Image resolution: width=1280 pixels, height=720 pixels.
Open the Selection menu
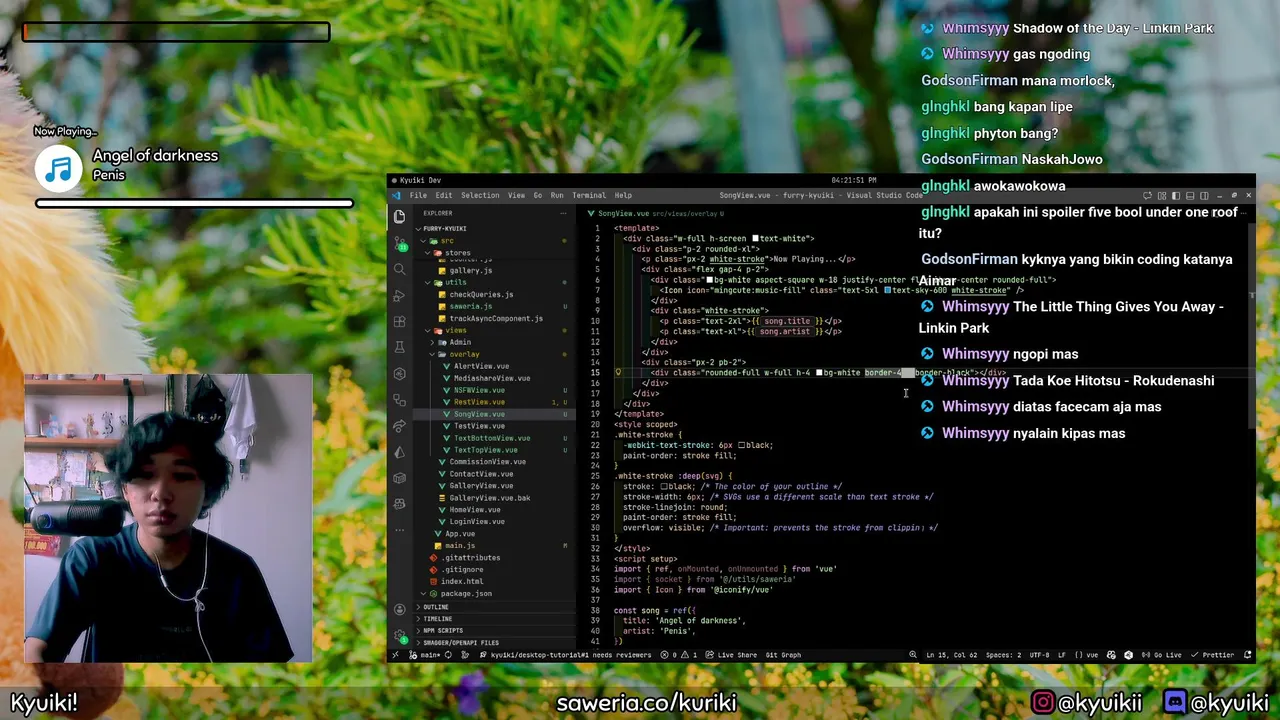[480, 195]
